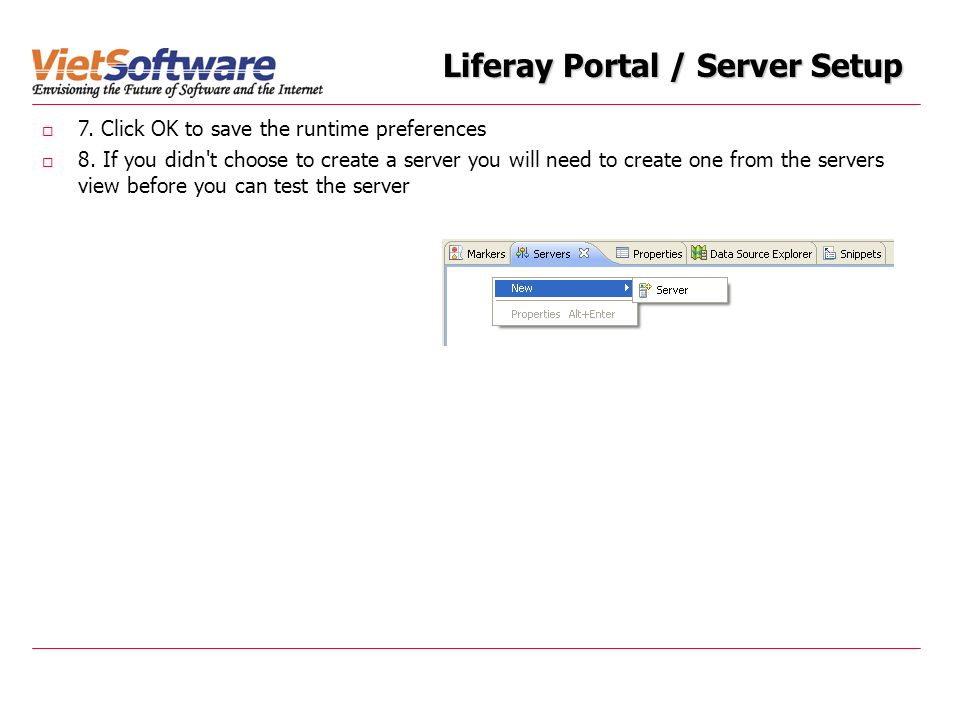Expand the New submenu arrow
Viewport: 960px width, 720px height.
point(626,288)
